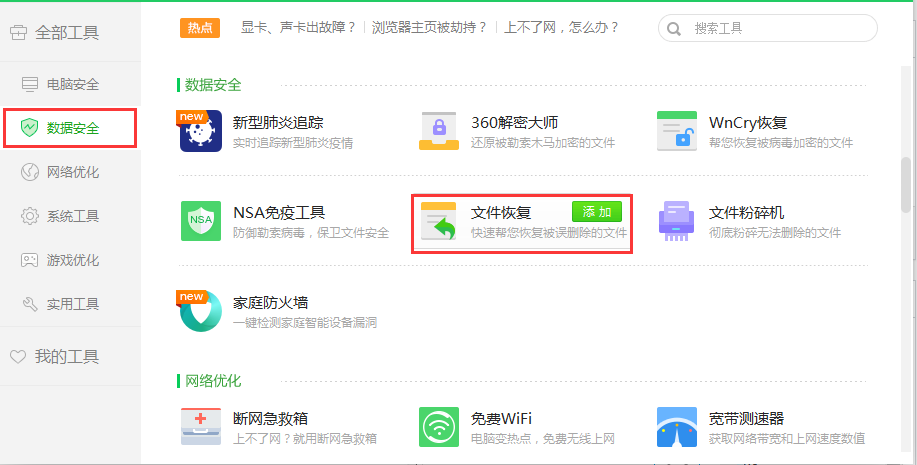Viewport: 917px width, 465px height.
Task: Click the 免费WiFi green icon
Action: 439,426
